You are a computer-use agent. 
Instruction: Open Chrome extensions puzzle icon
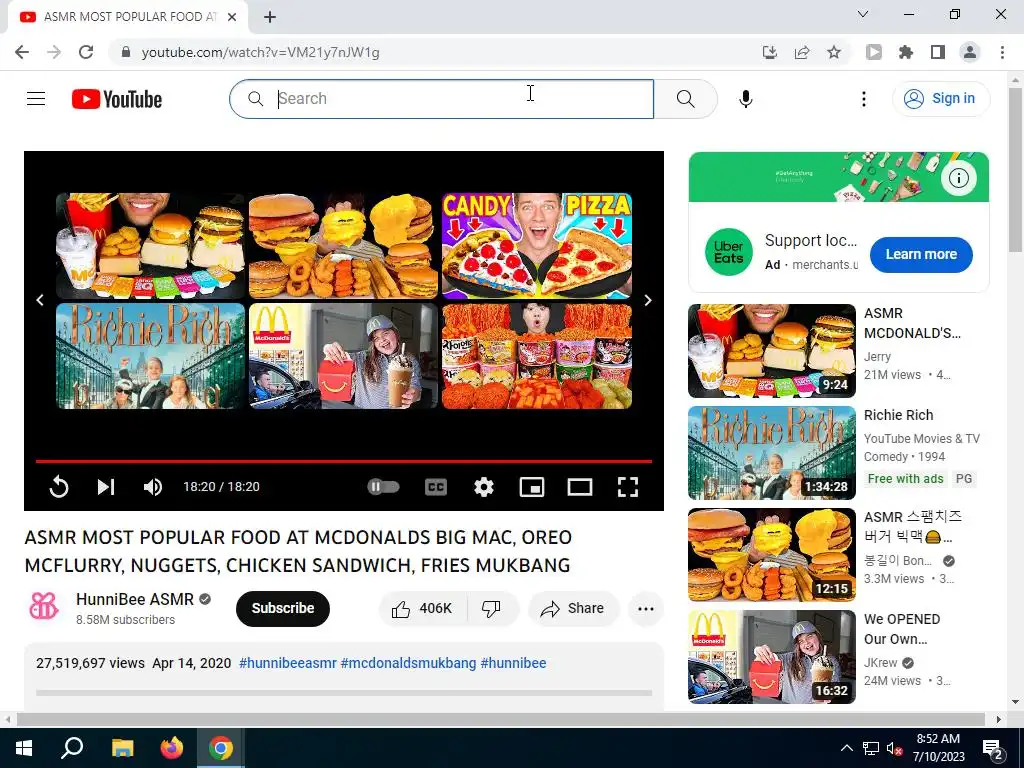click(906, 52)
